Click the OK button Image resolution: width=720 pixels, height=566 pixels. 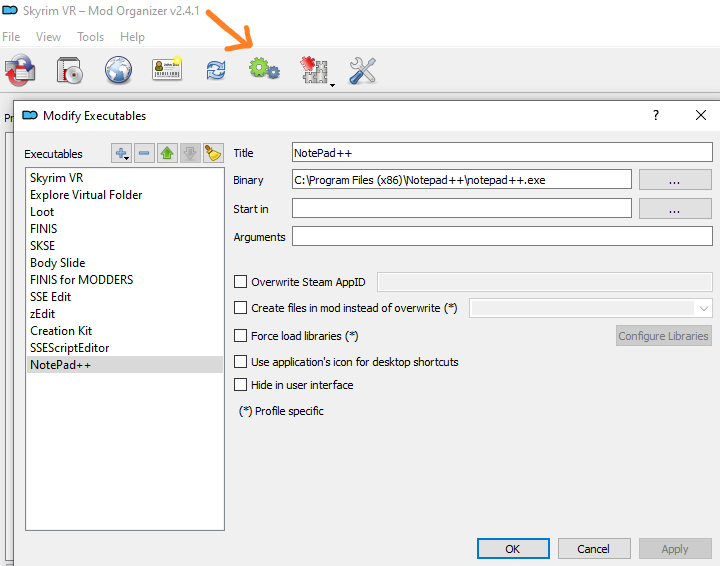pos(513,549)
